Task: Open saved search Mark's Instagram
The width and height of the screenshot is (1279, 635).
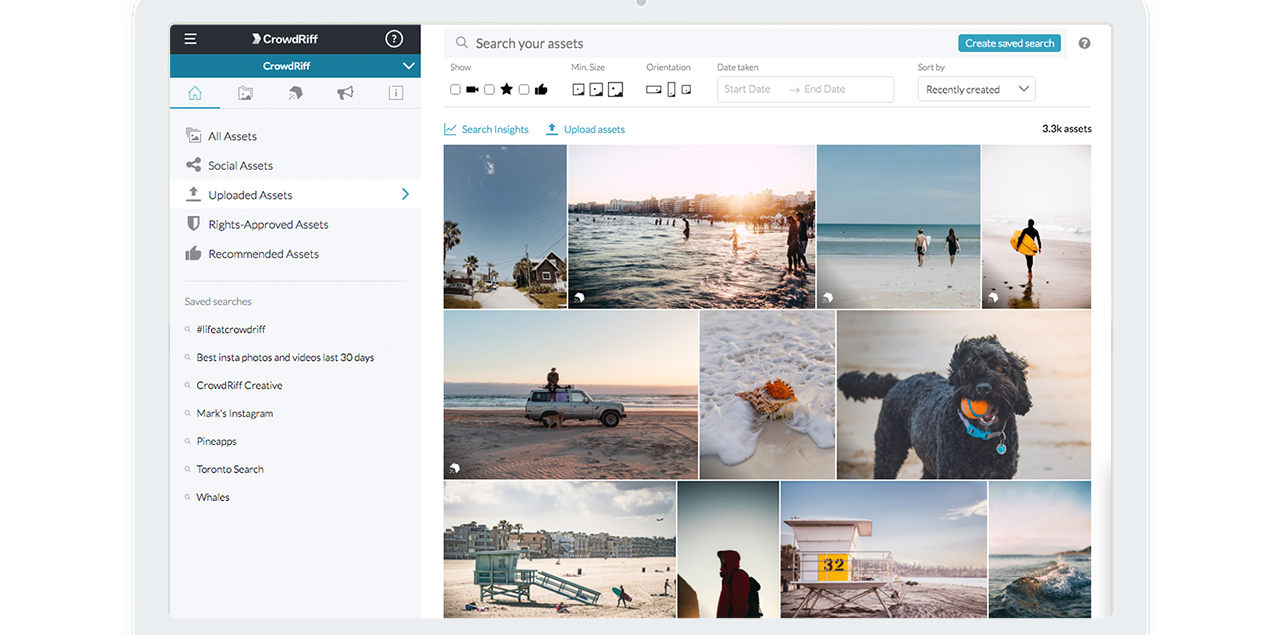Action: [234, 413]
